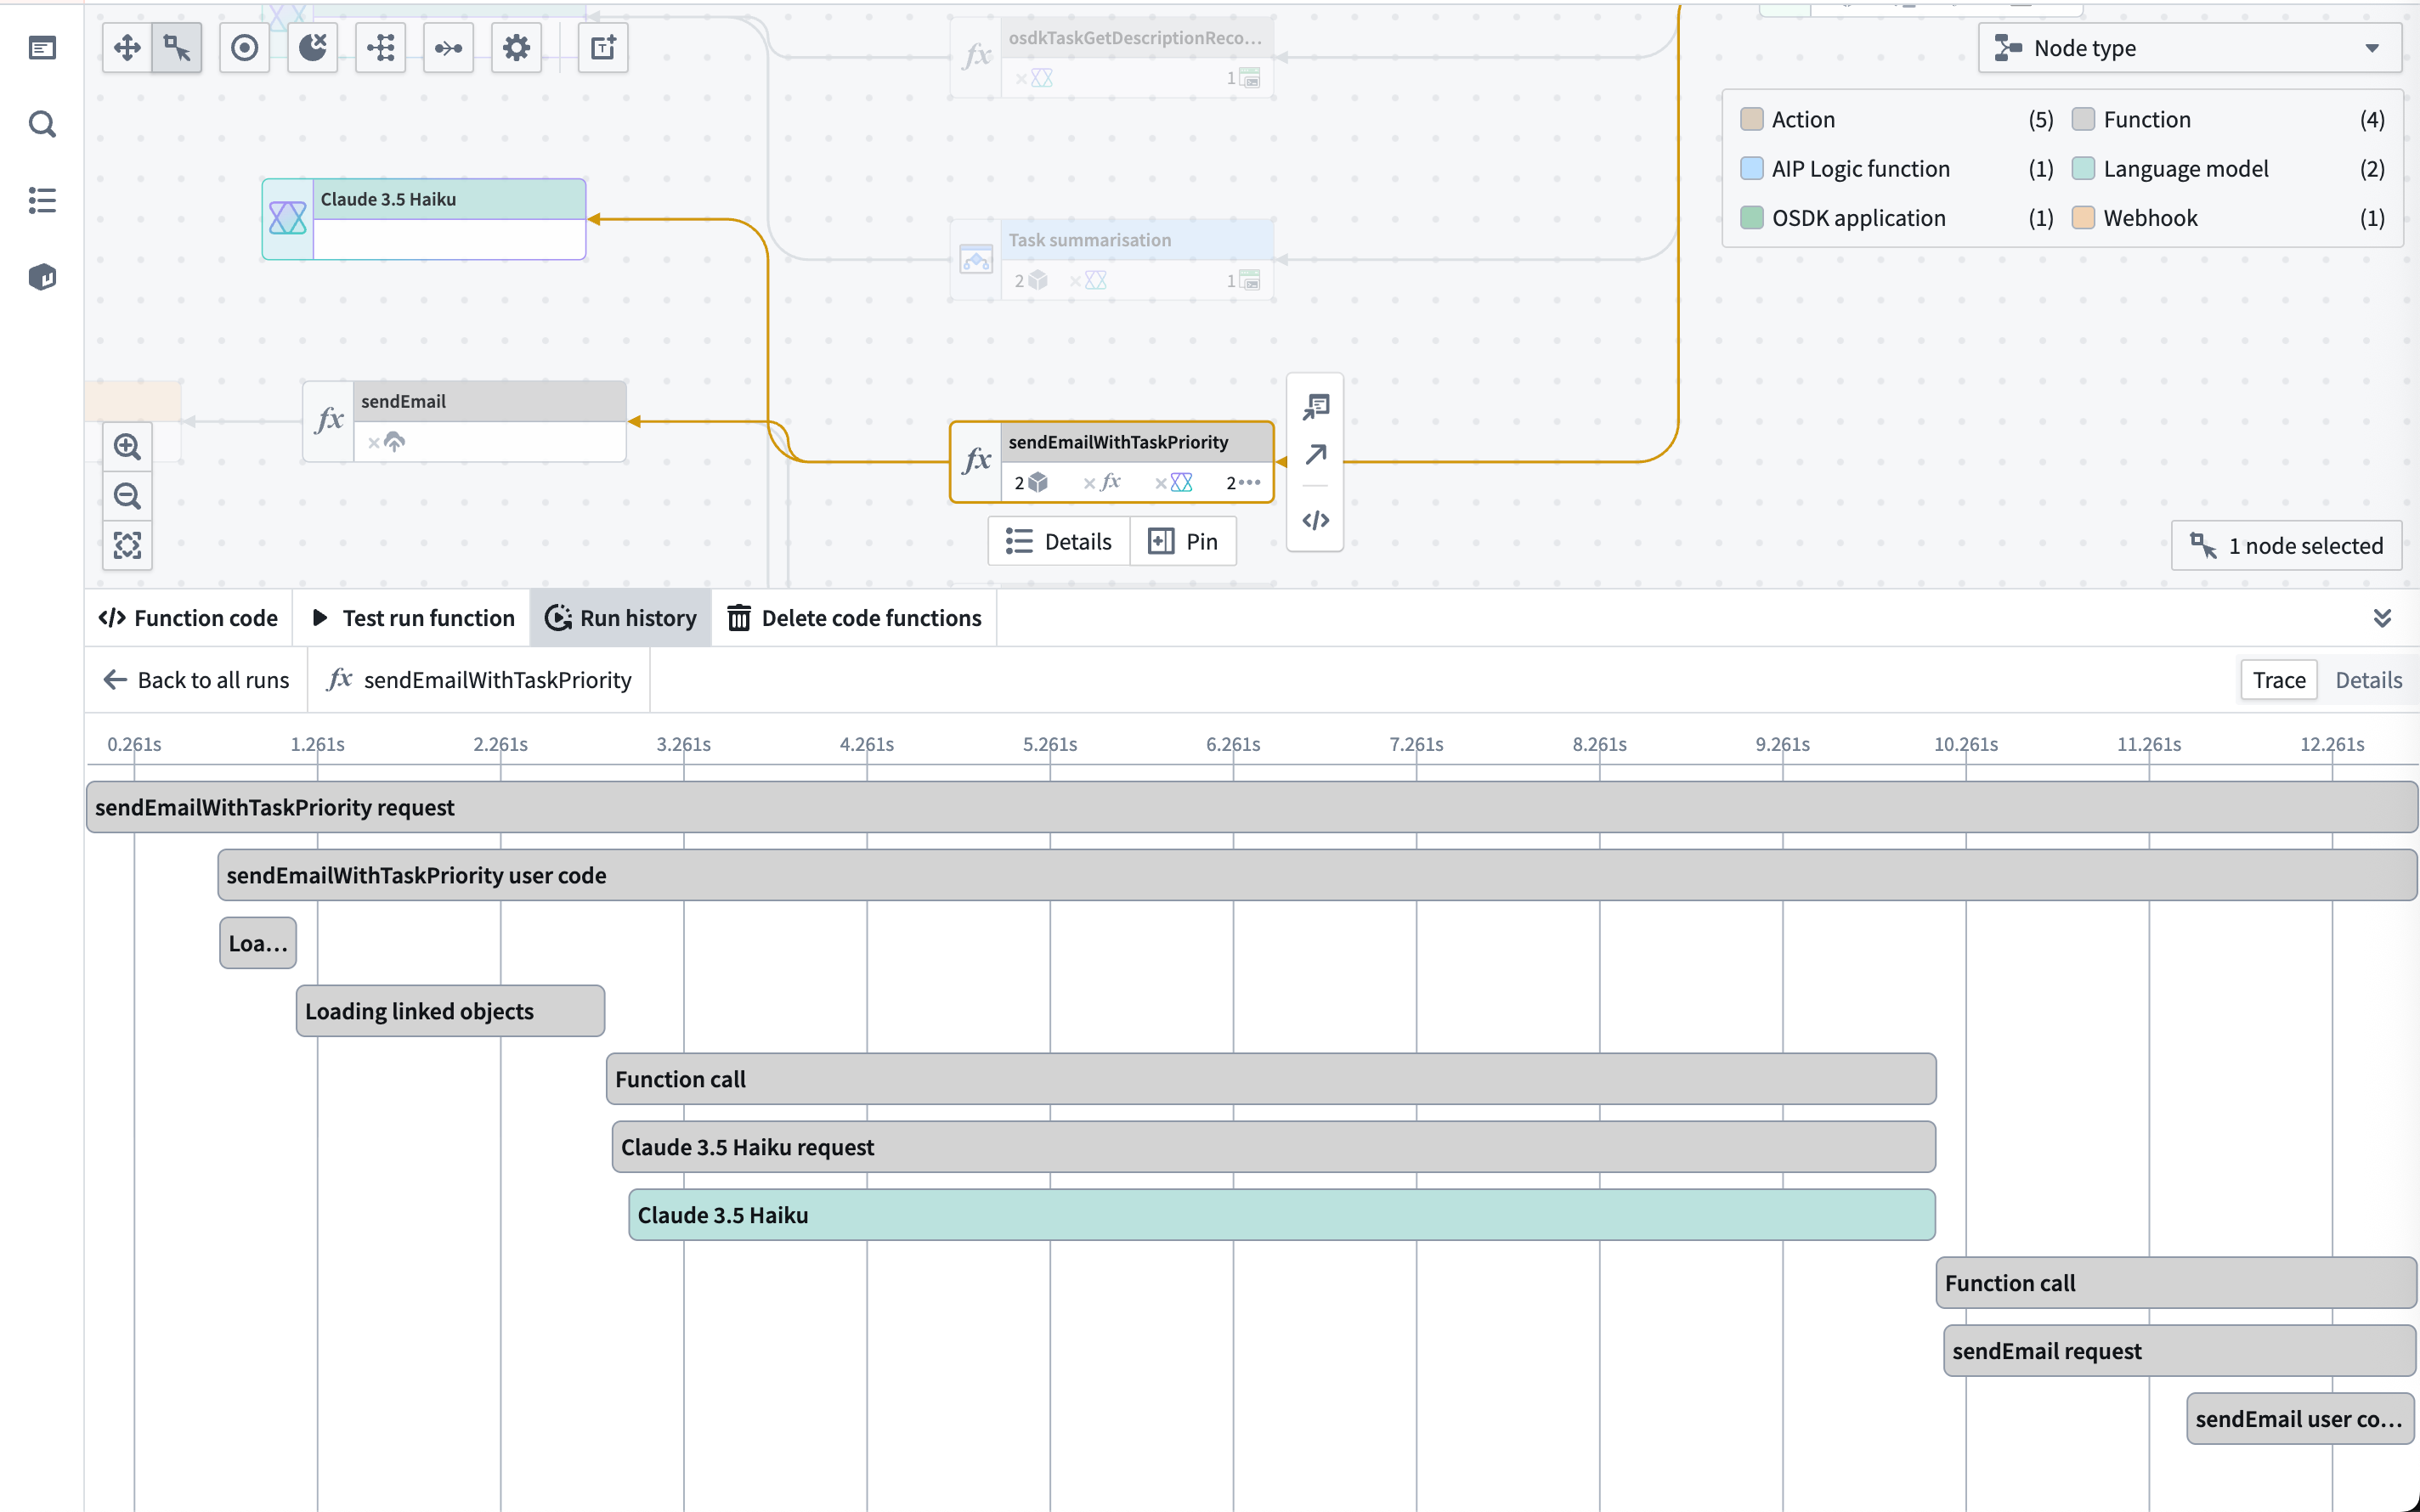Activate the node selection tool
The height and width of the screenshot is (1512, 2420).
(176, 47)
